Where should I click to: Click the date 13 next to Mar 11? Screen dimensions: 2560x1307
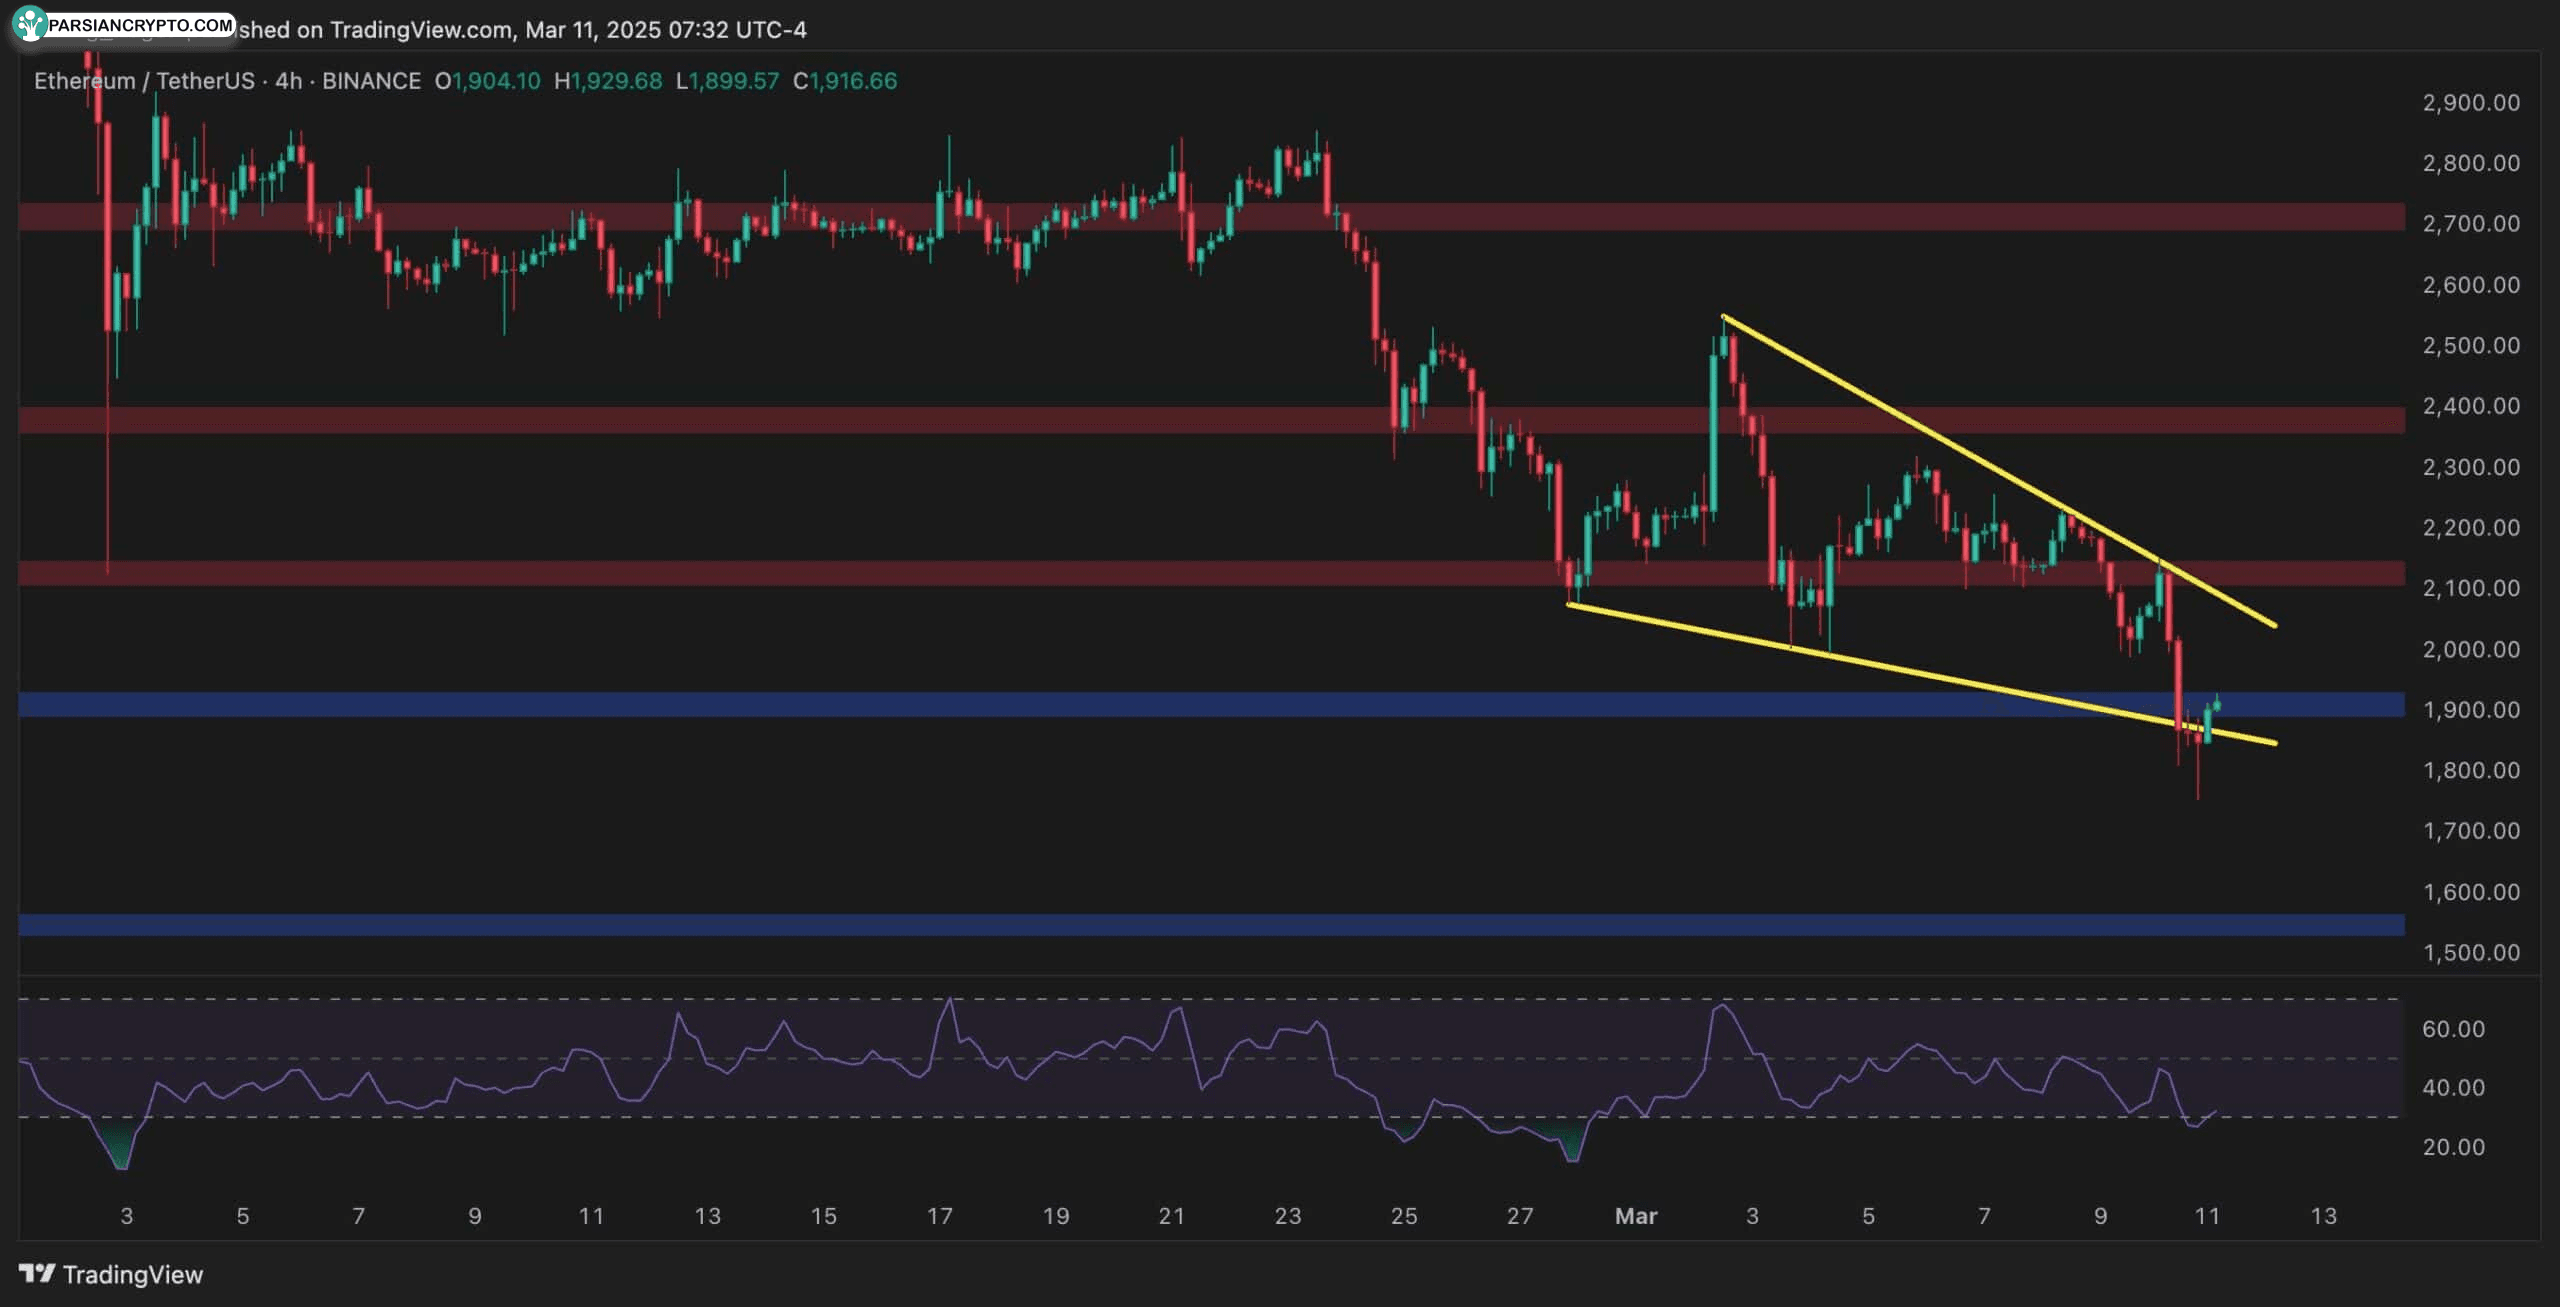pyautogui.click(x=2323, y=1216)
